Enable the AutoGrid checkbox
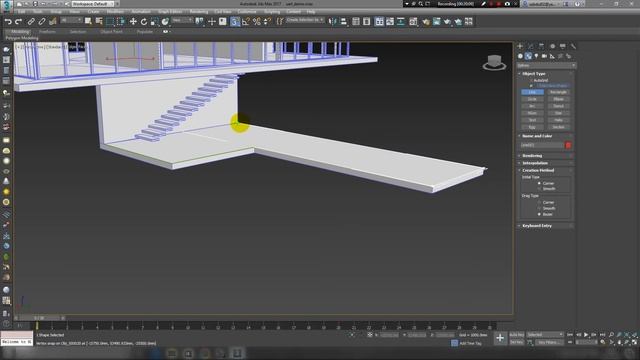The height and width of the screenshot is (360, 640). click(x=531, y=80)
